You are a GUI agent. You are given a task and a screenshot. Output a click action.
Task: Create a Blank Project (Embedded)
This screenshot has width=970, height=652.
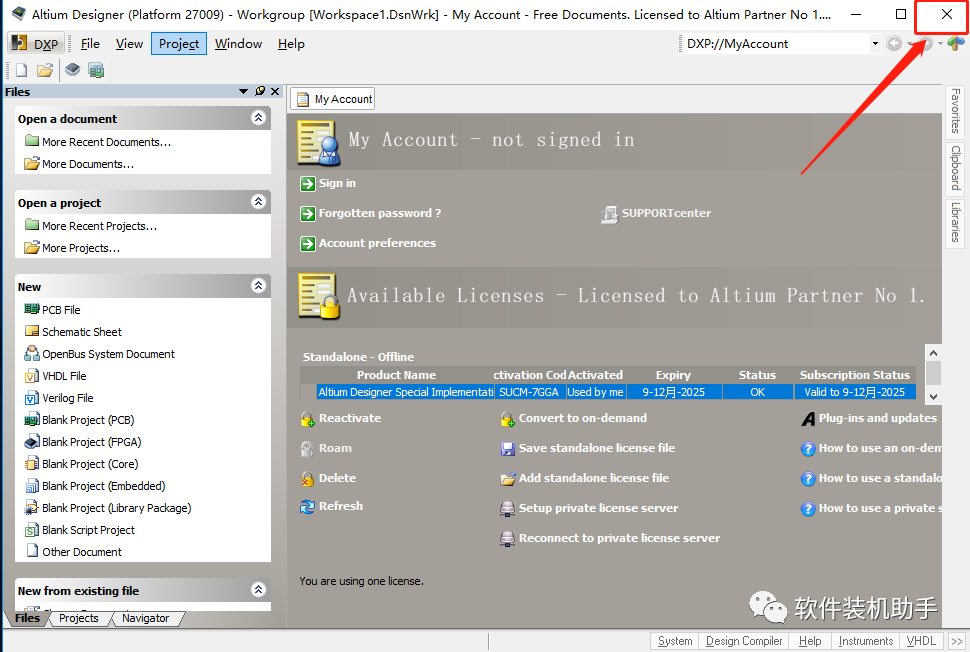103,486
